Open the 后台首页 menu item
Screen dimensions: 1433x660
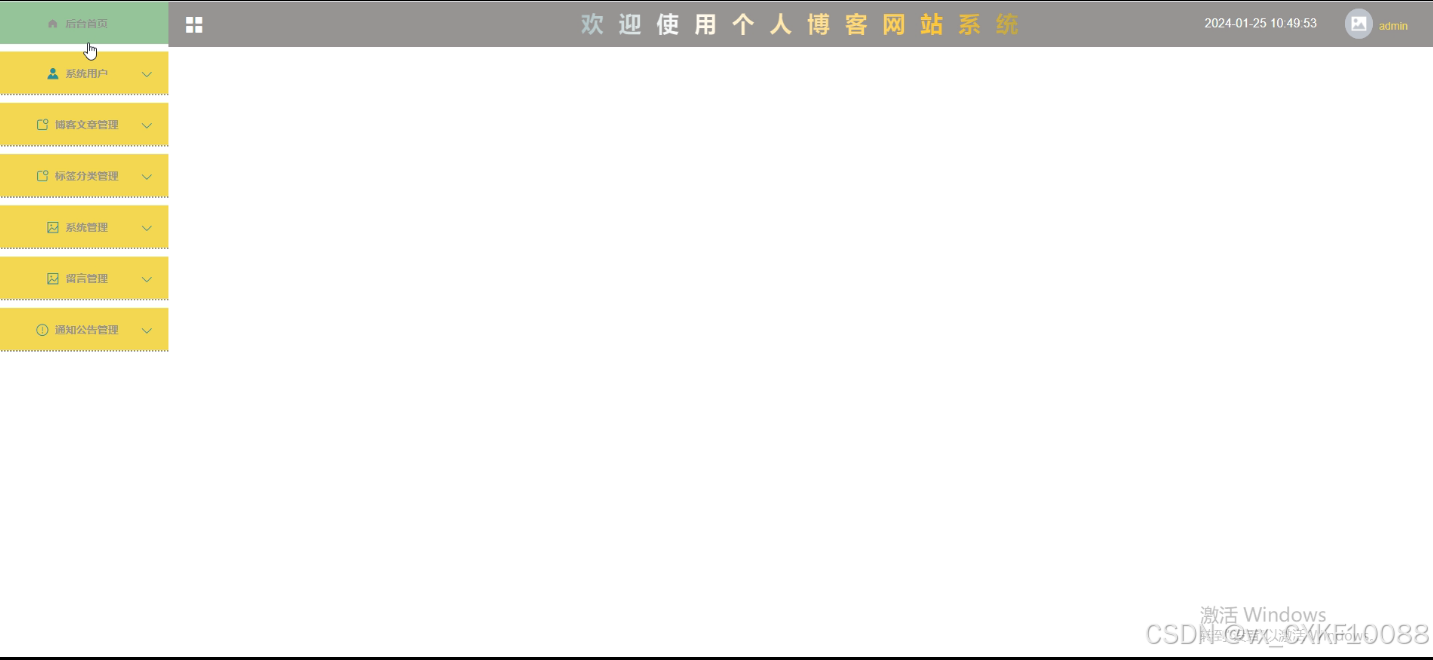pyautogui.click(x=84, y=23)
